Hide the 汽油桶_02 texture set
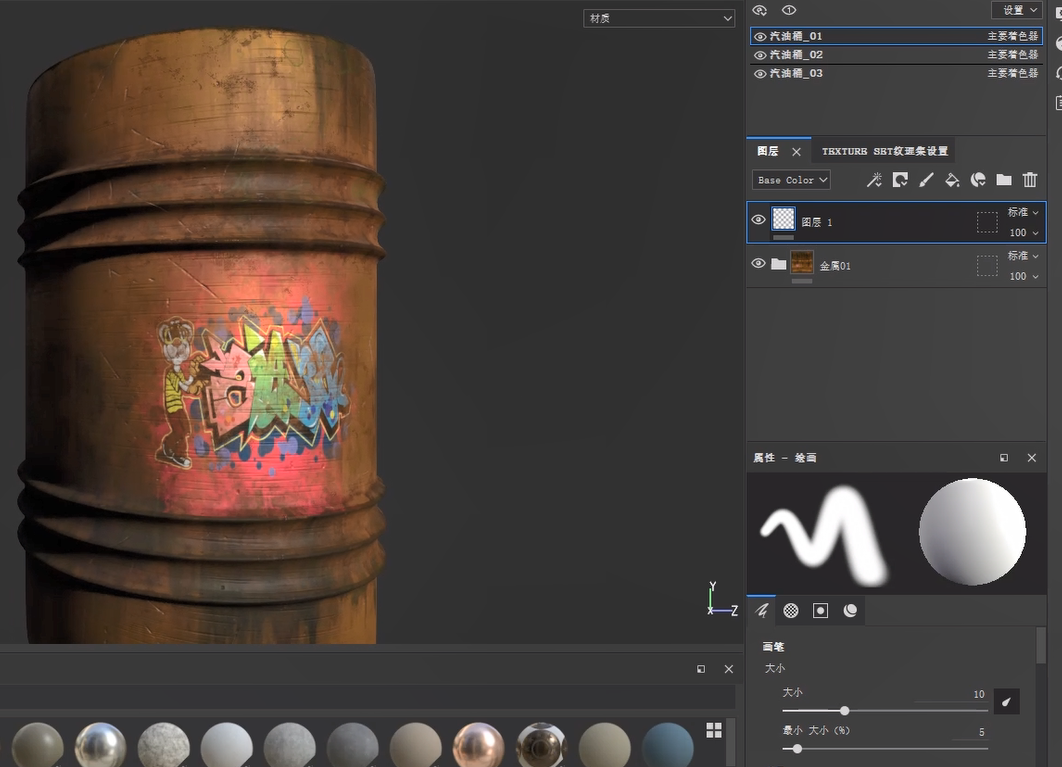Image resolution: width=1062 pixels, height=767 pixels. 760,55
